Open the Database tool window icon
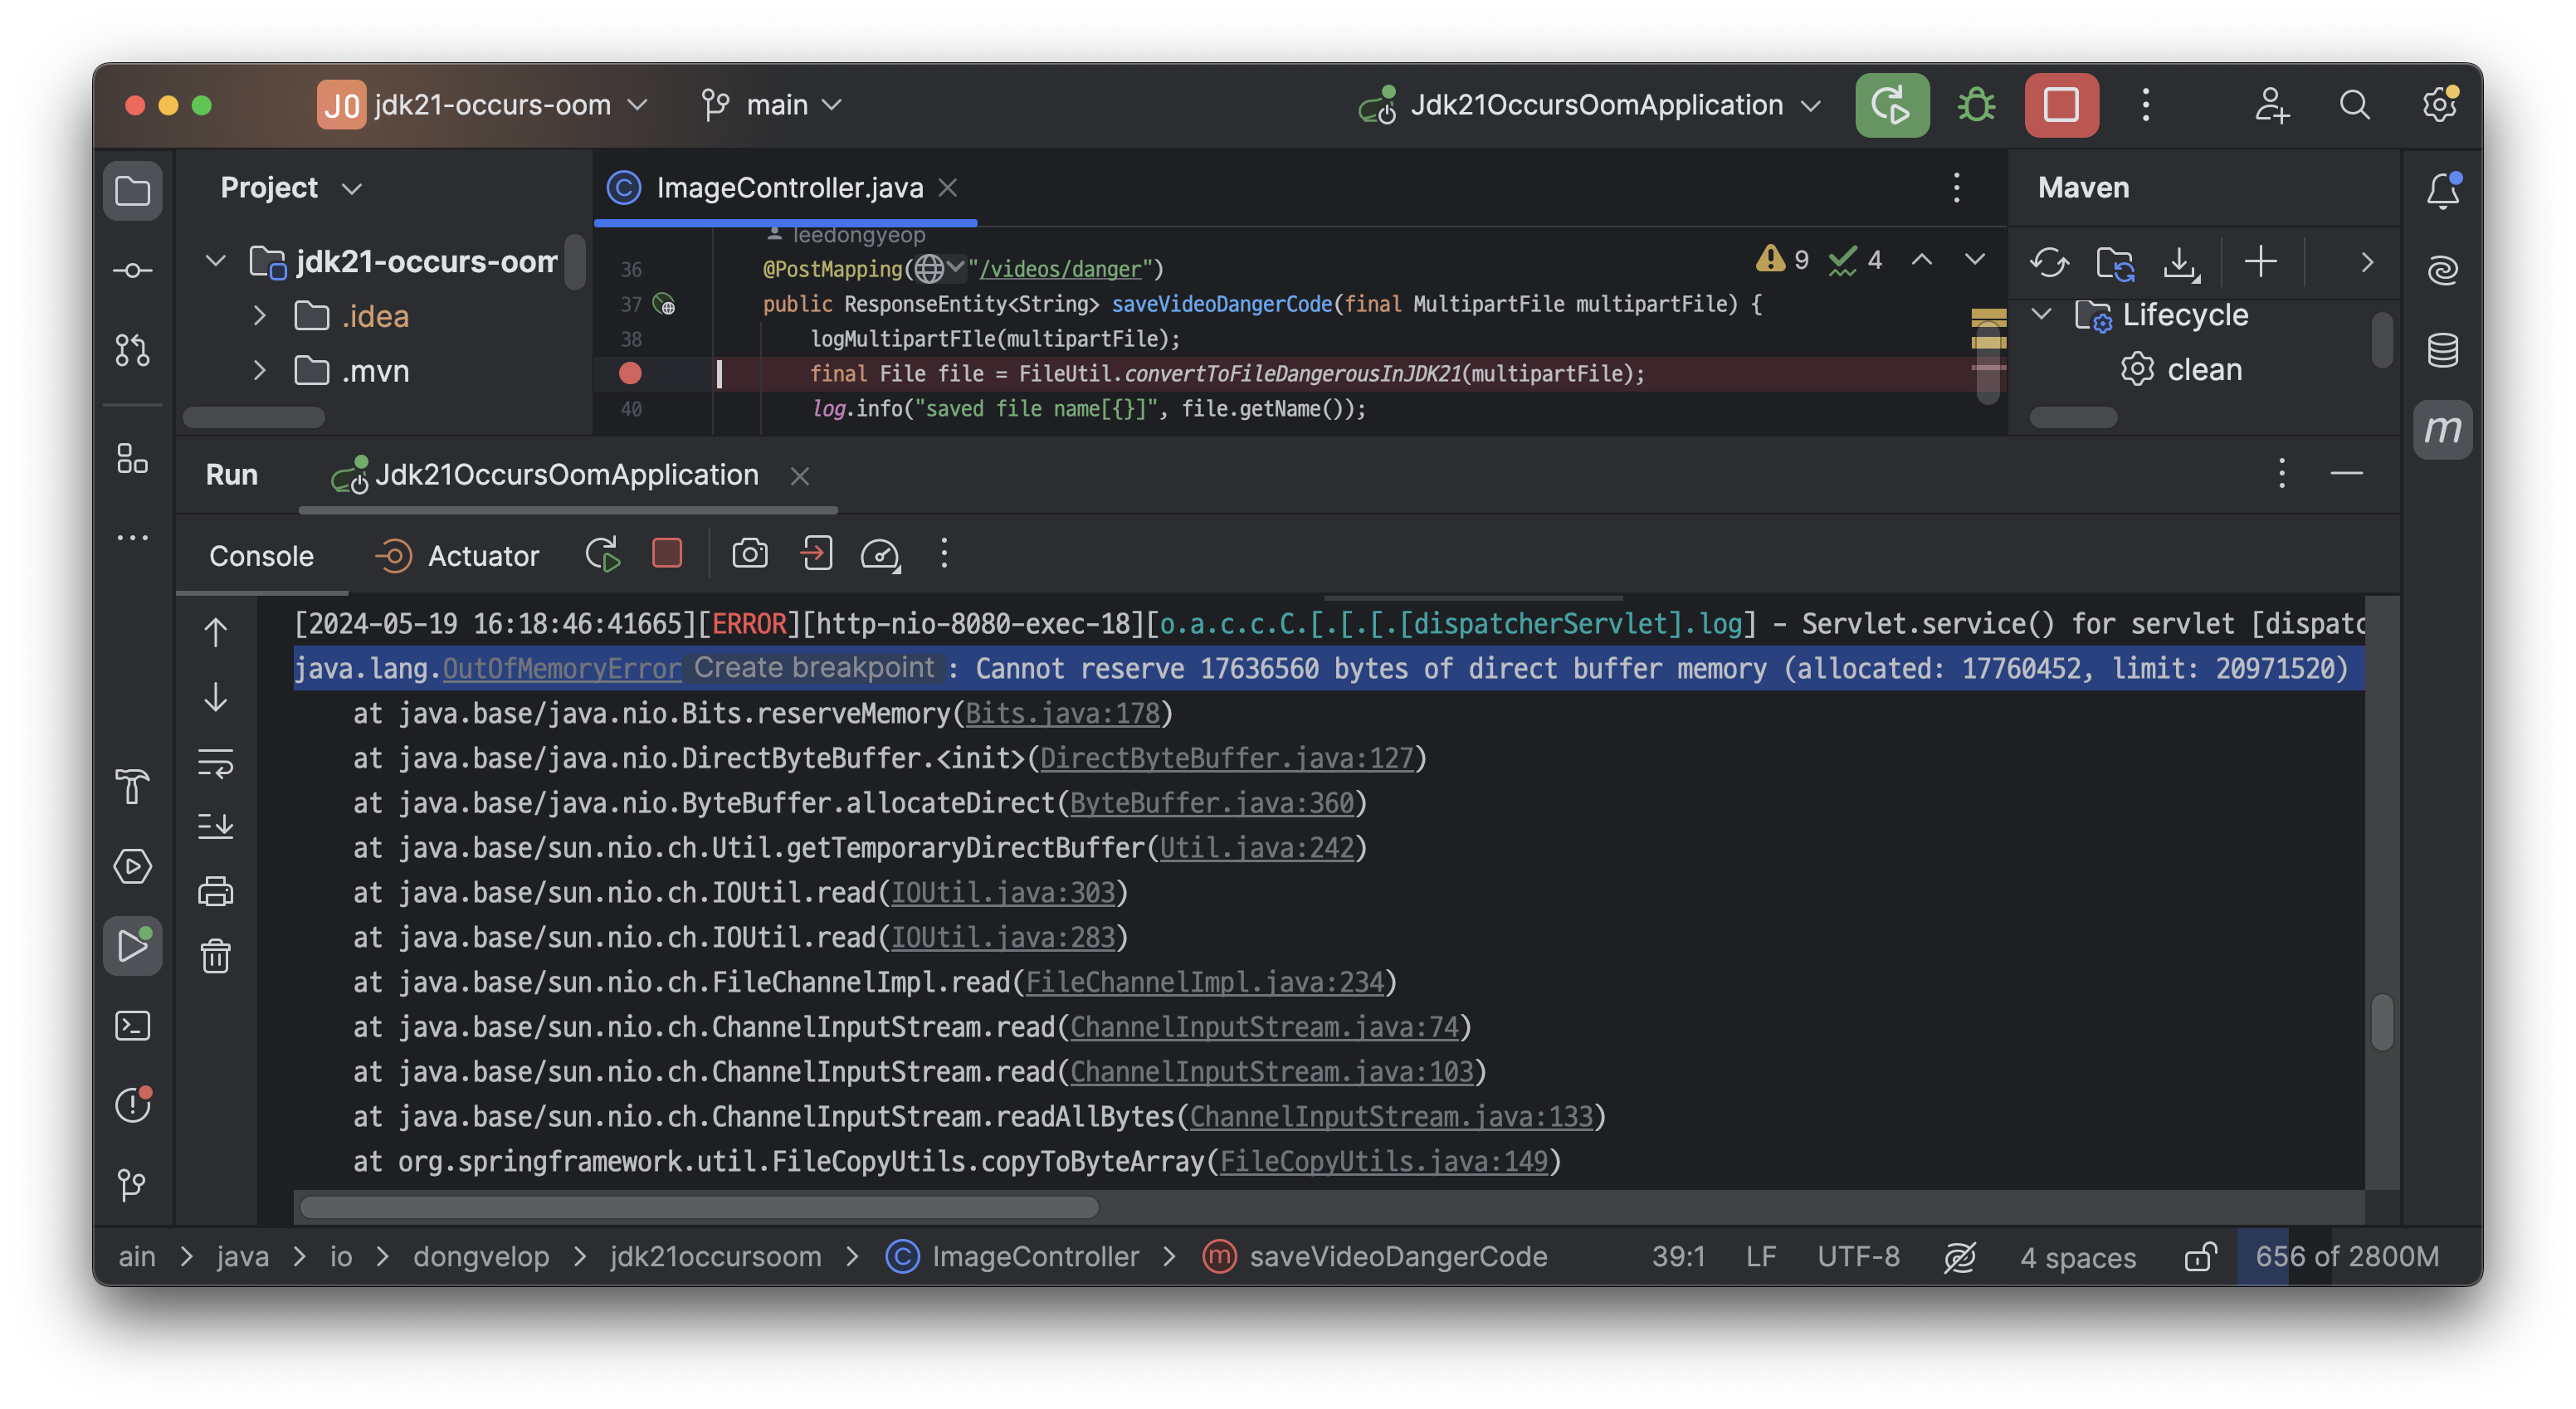This screenshot has height=1409, width=2576. click(2442, 350)
